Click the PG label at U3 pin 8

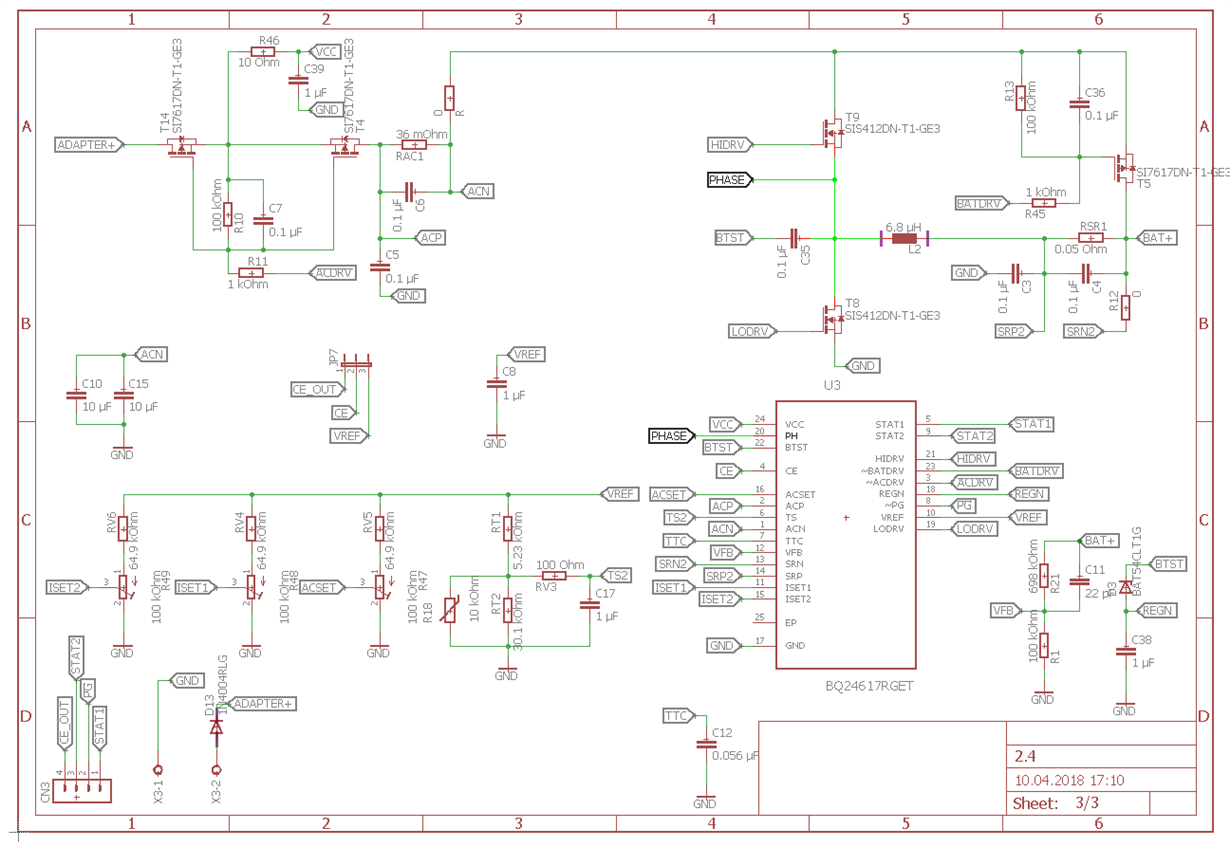(963, 506)
